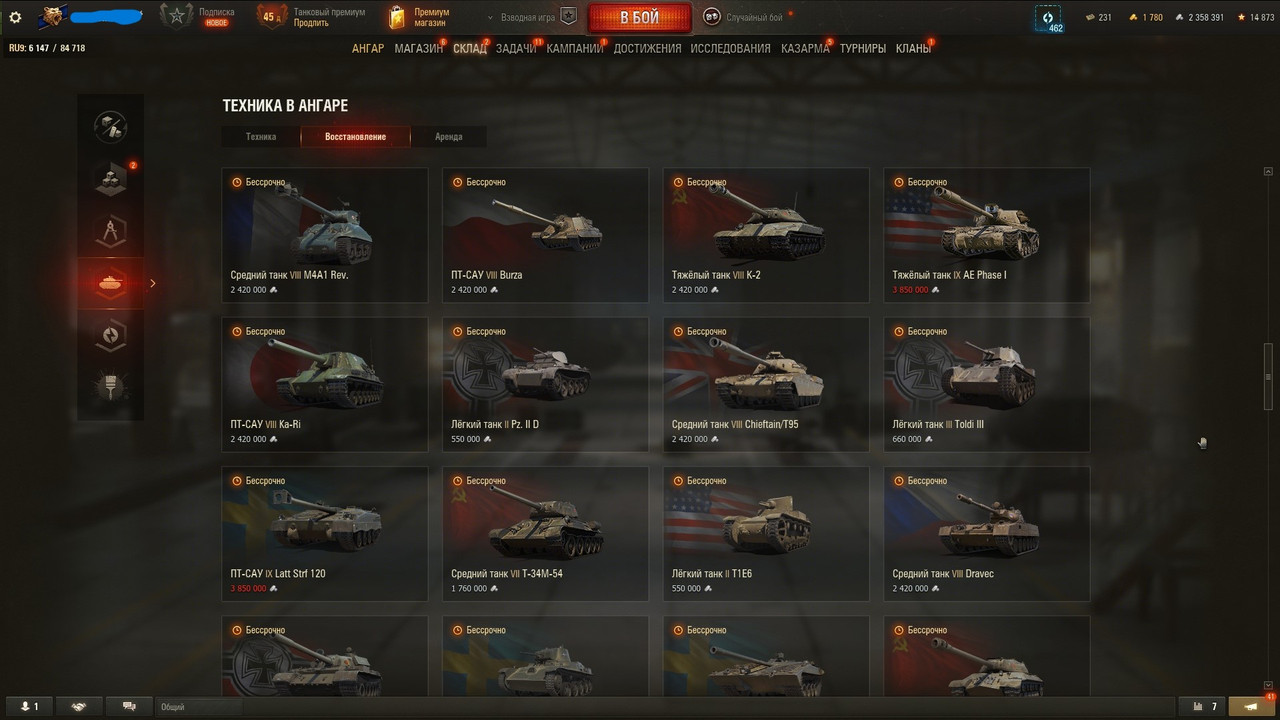Screen dimensions: 1280x720
Task: Select the Chieftain/T95 tank card
Action: pos(766,384)
